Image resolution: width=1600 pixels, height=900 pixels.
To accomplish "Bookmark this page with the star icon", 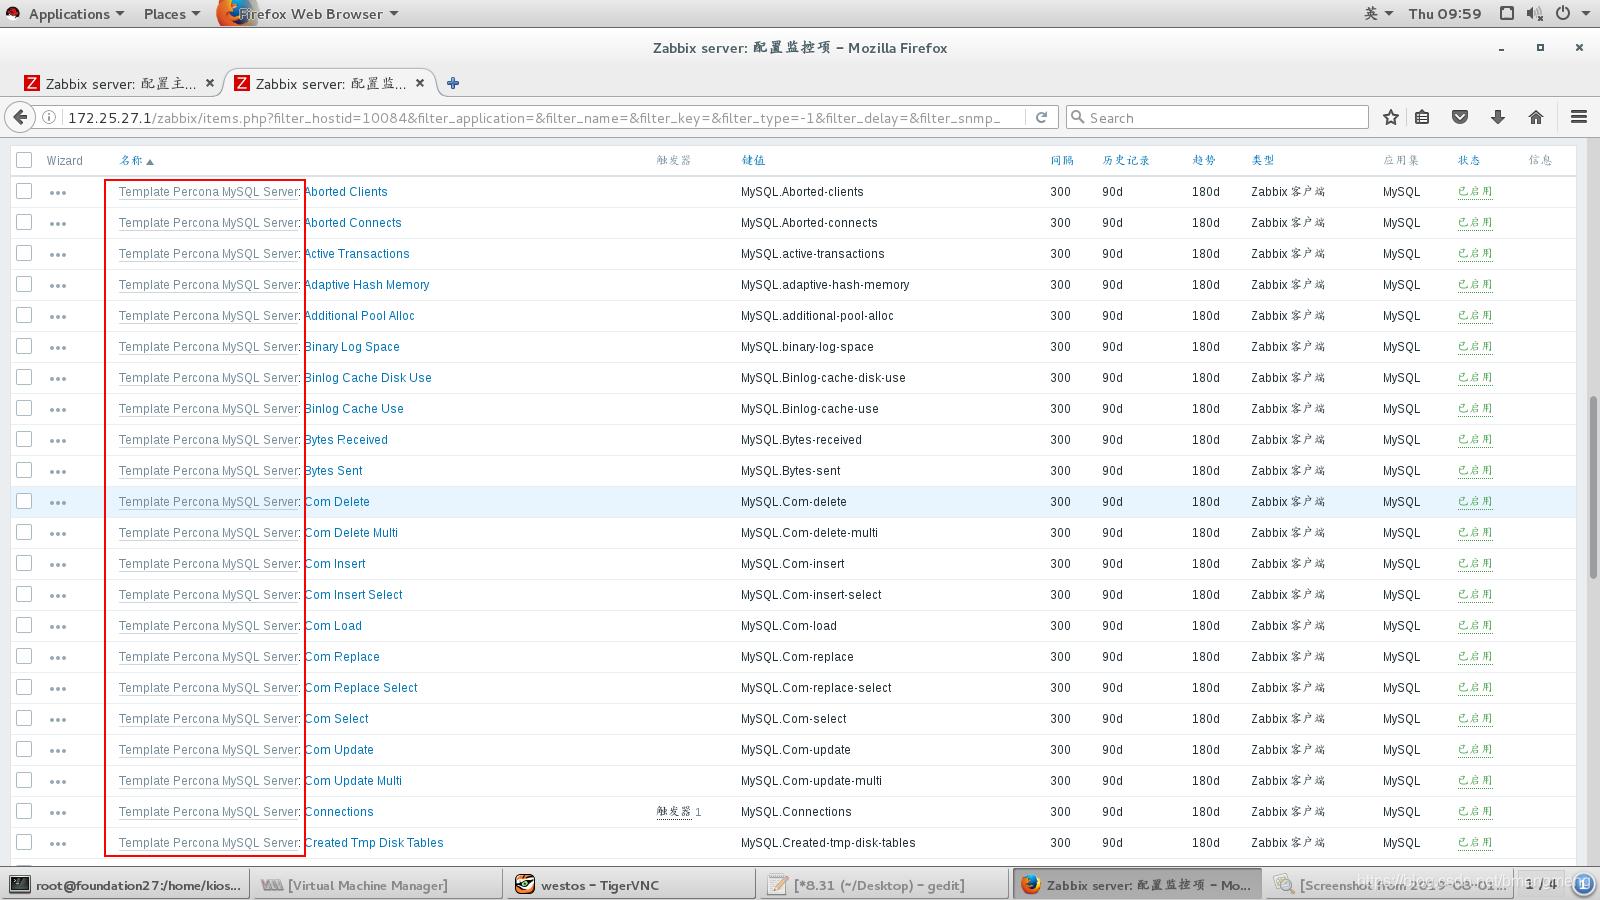I will [1390, 117].
